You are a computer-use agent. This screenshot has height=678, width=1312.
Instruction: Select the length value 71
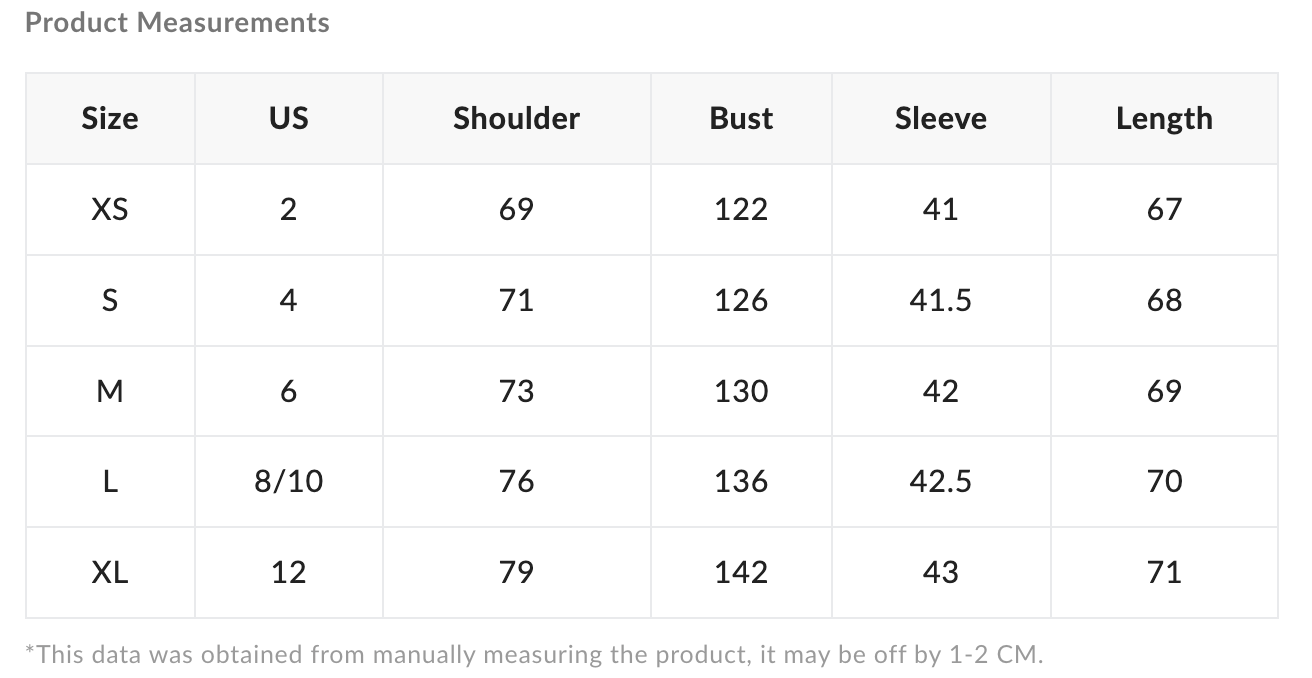[x=1164, y=572]
